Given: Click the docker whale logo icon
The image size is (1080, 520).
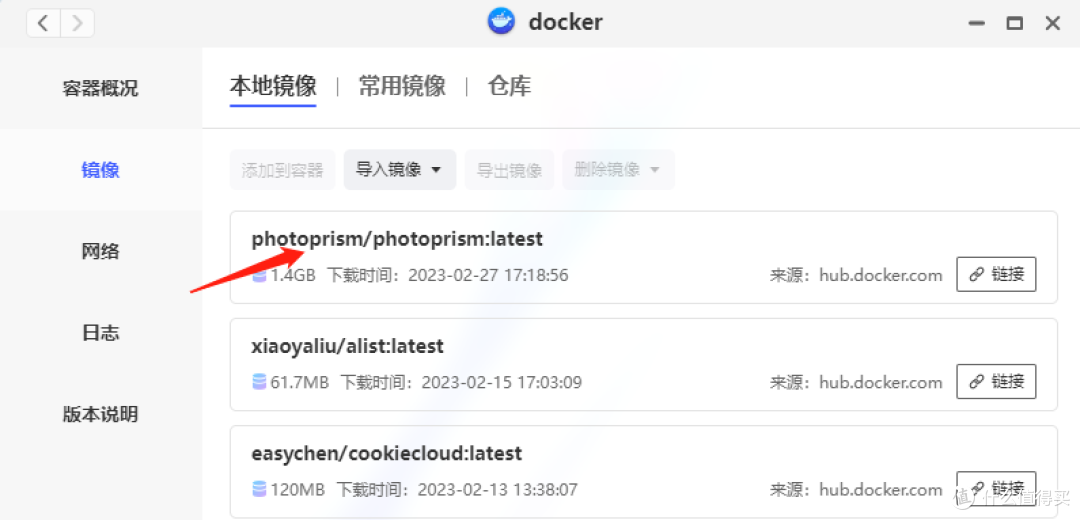Looking at the screenshot, I should (501, 22).
